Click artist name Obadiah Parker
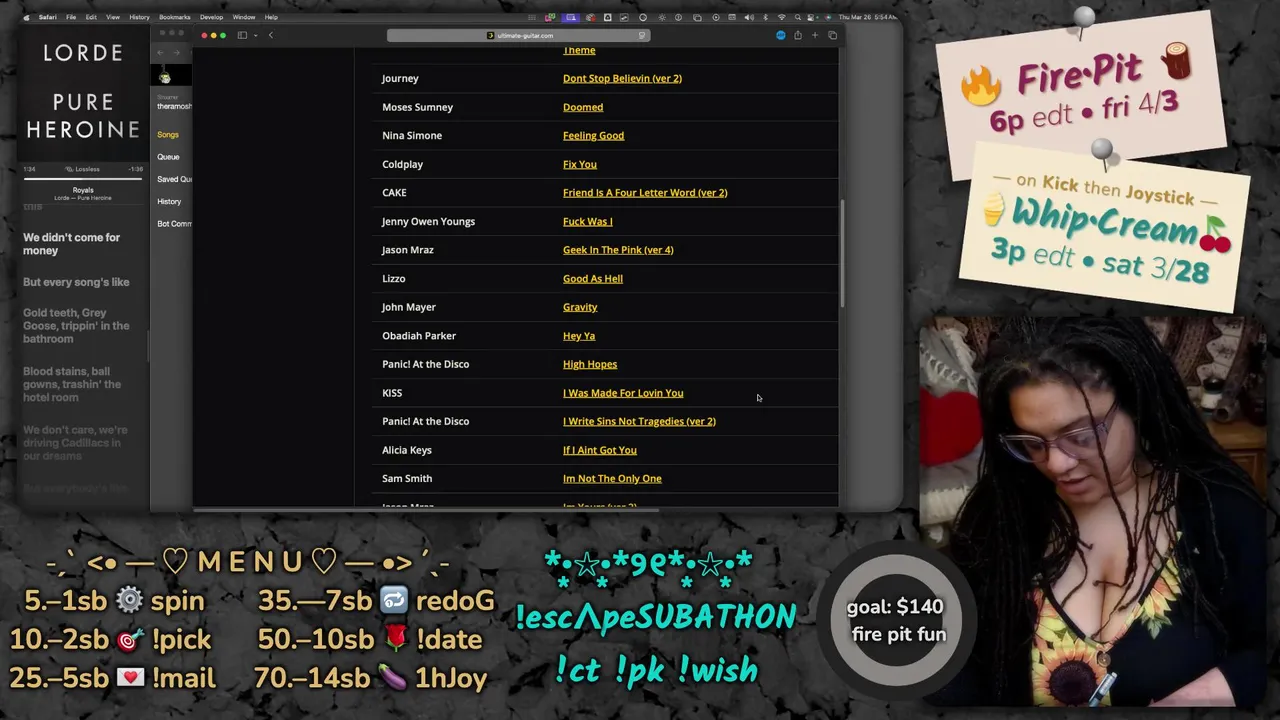Viewport: 1280px width, 720px height. [x=419, y=336]
